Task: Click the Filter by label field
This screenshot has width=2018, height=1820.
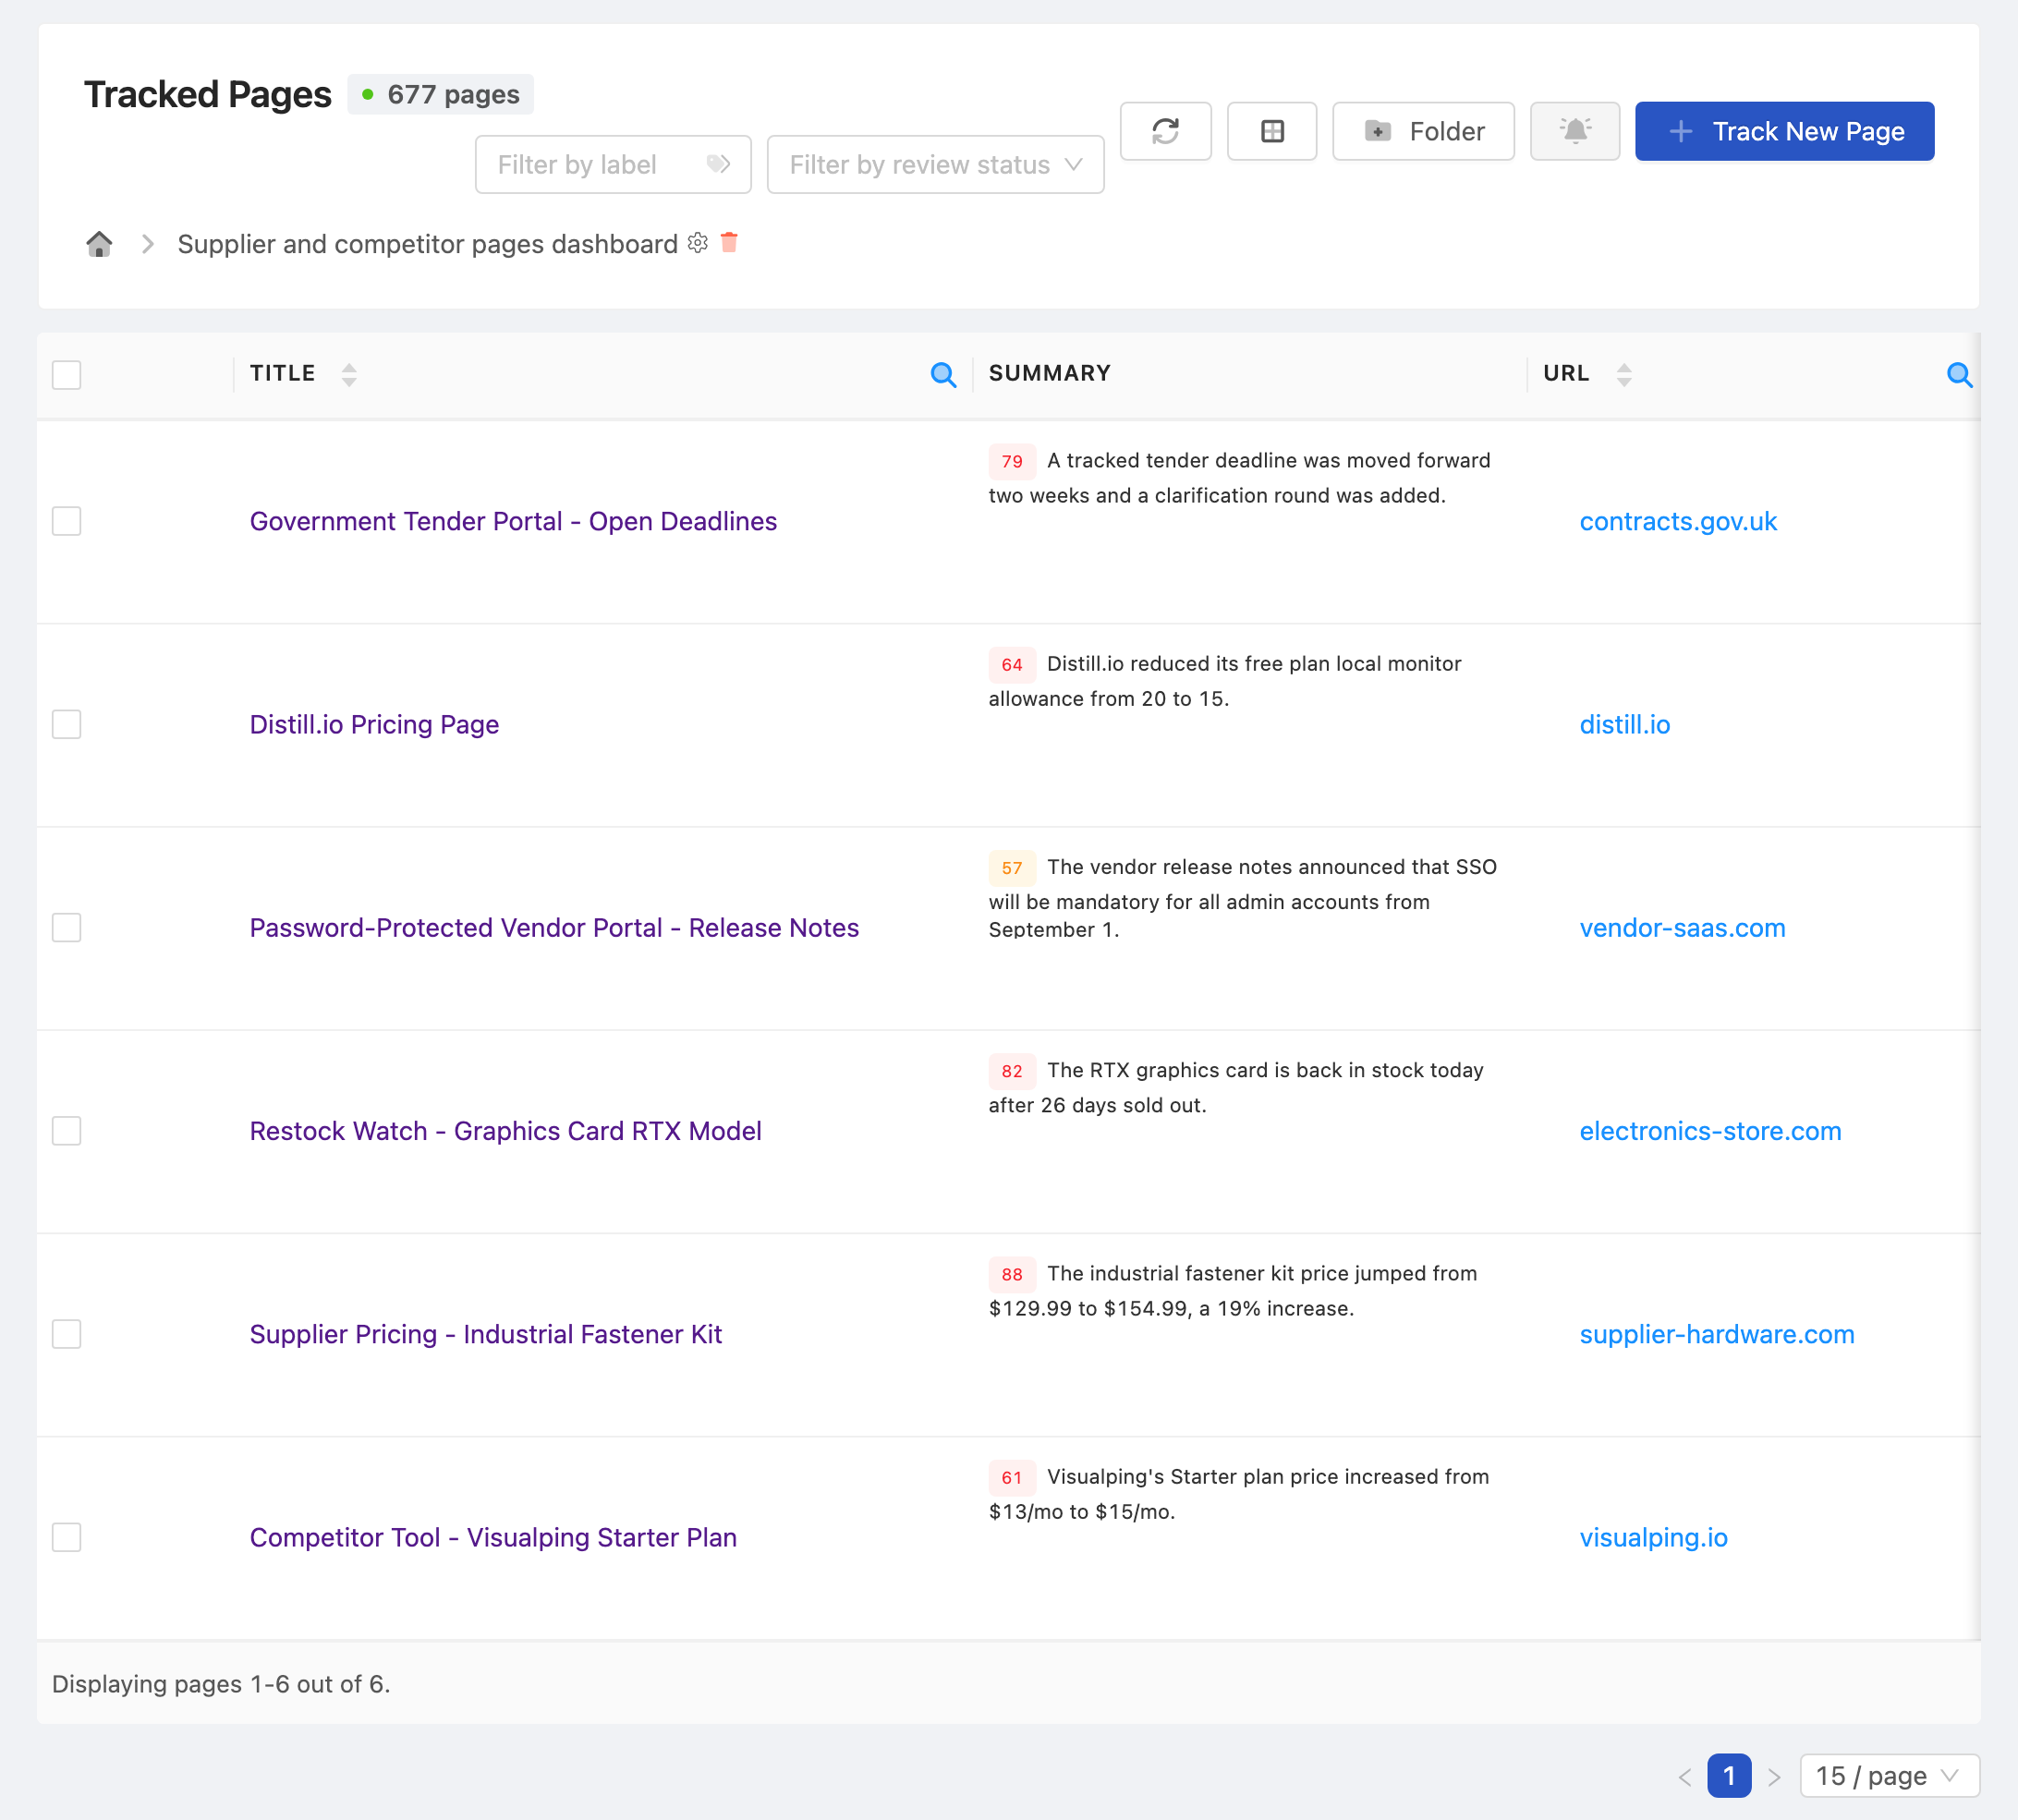Action: (x=612, y=164)
